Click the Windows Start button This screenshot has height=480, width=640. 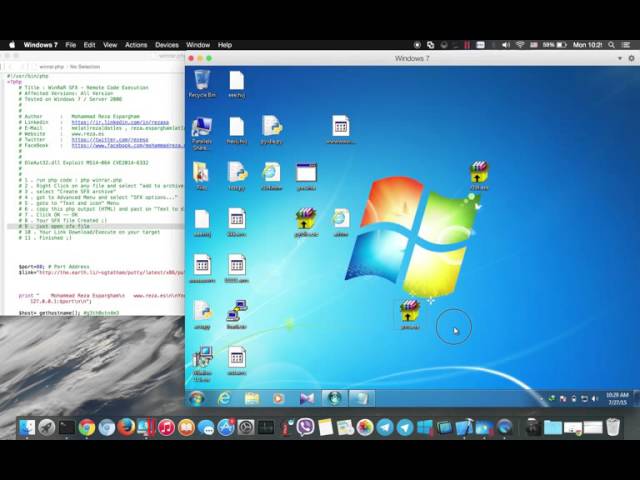click(x=197, y=398)
